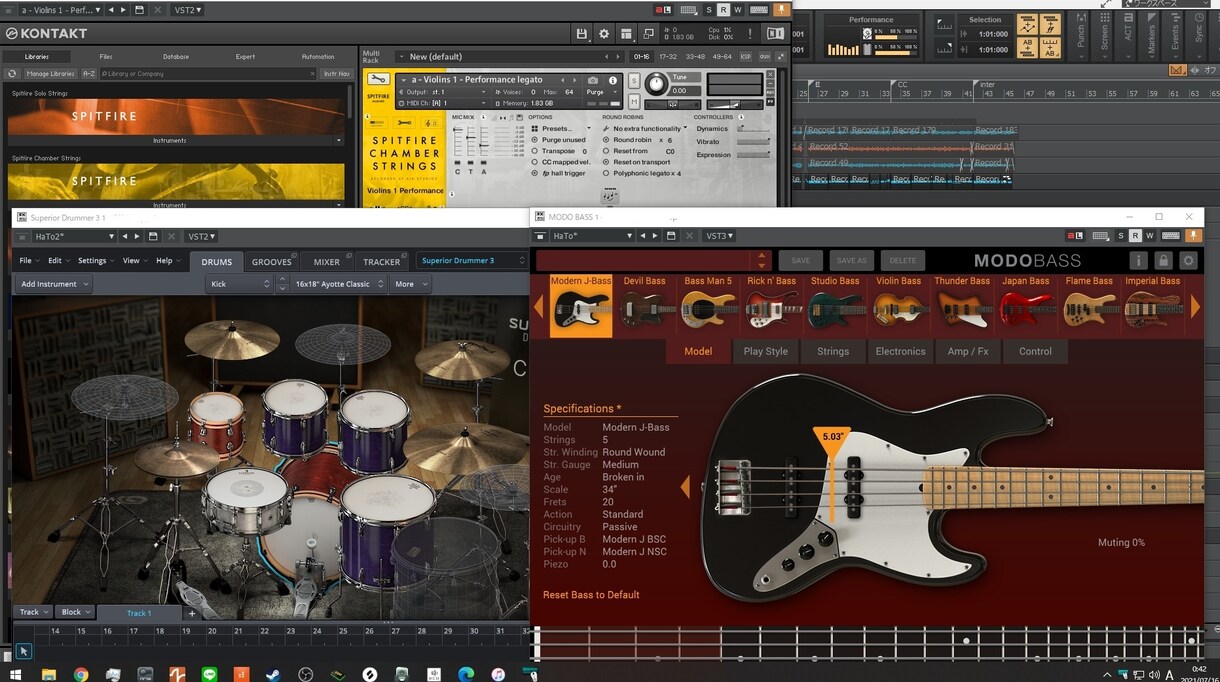This screenshot has height=682, width=1220.
Task: Open Steam from taskbar
Action: 273,674
